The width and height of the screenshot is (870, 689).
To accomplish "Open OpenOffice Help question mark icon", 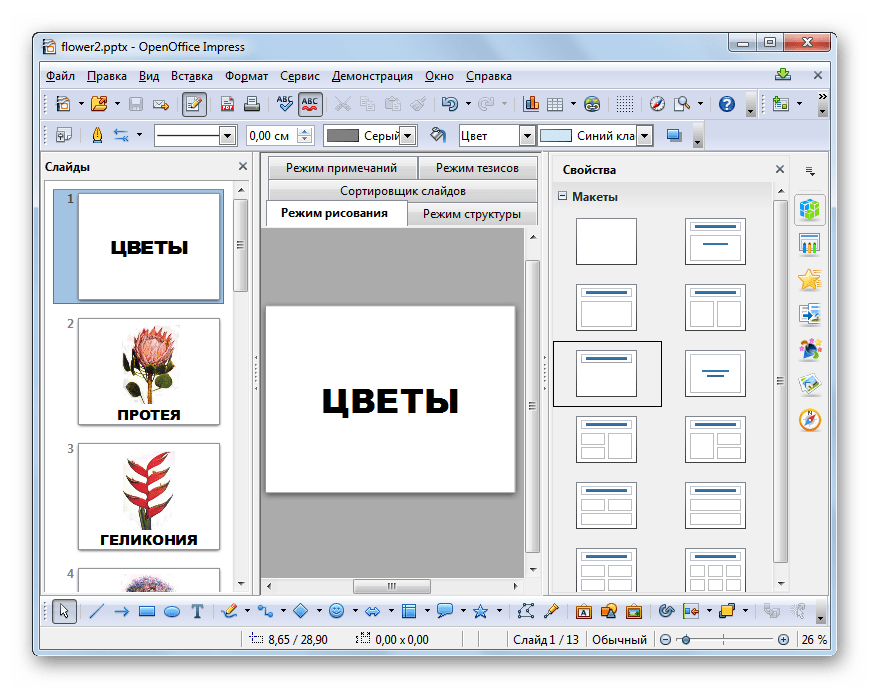I will (x=726, y=104).
